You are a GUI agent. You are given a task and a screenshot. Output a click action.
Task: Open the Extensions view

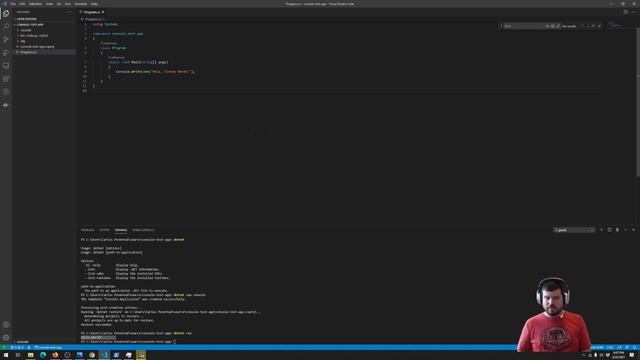coord(6,79)
